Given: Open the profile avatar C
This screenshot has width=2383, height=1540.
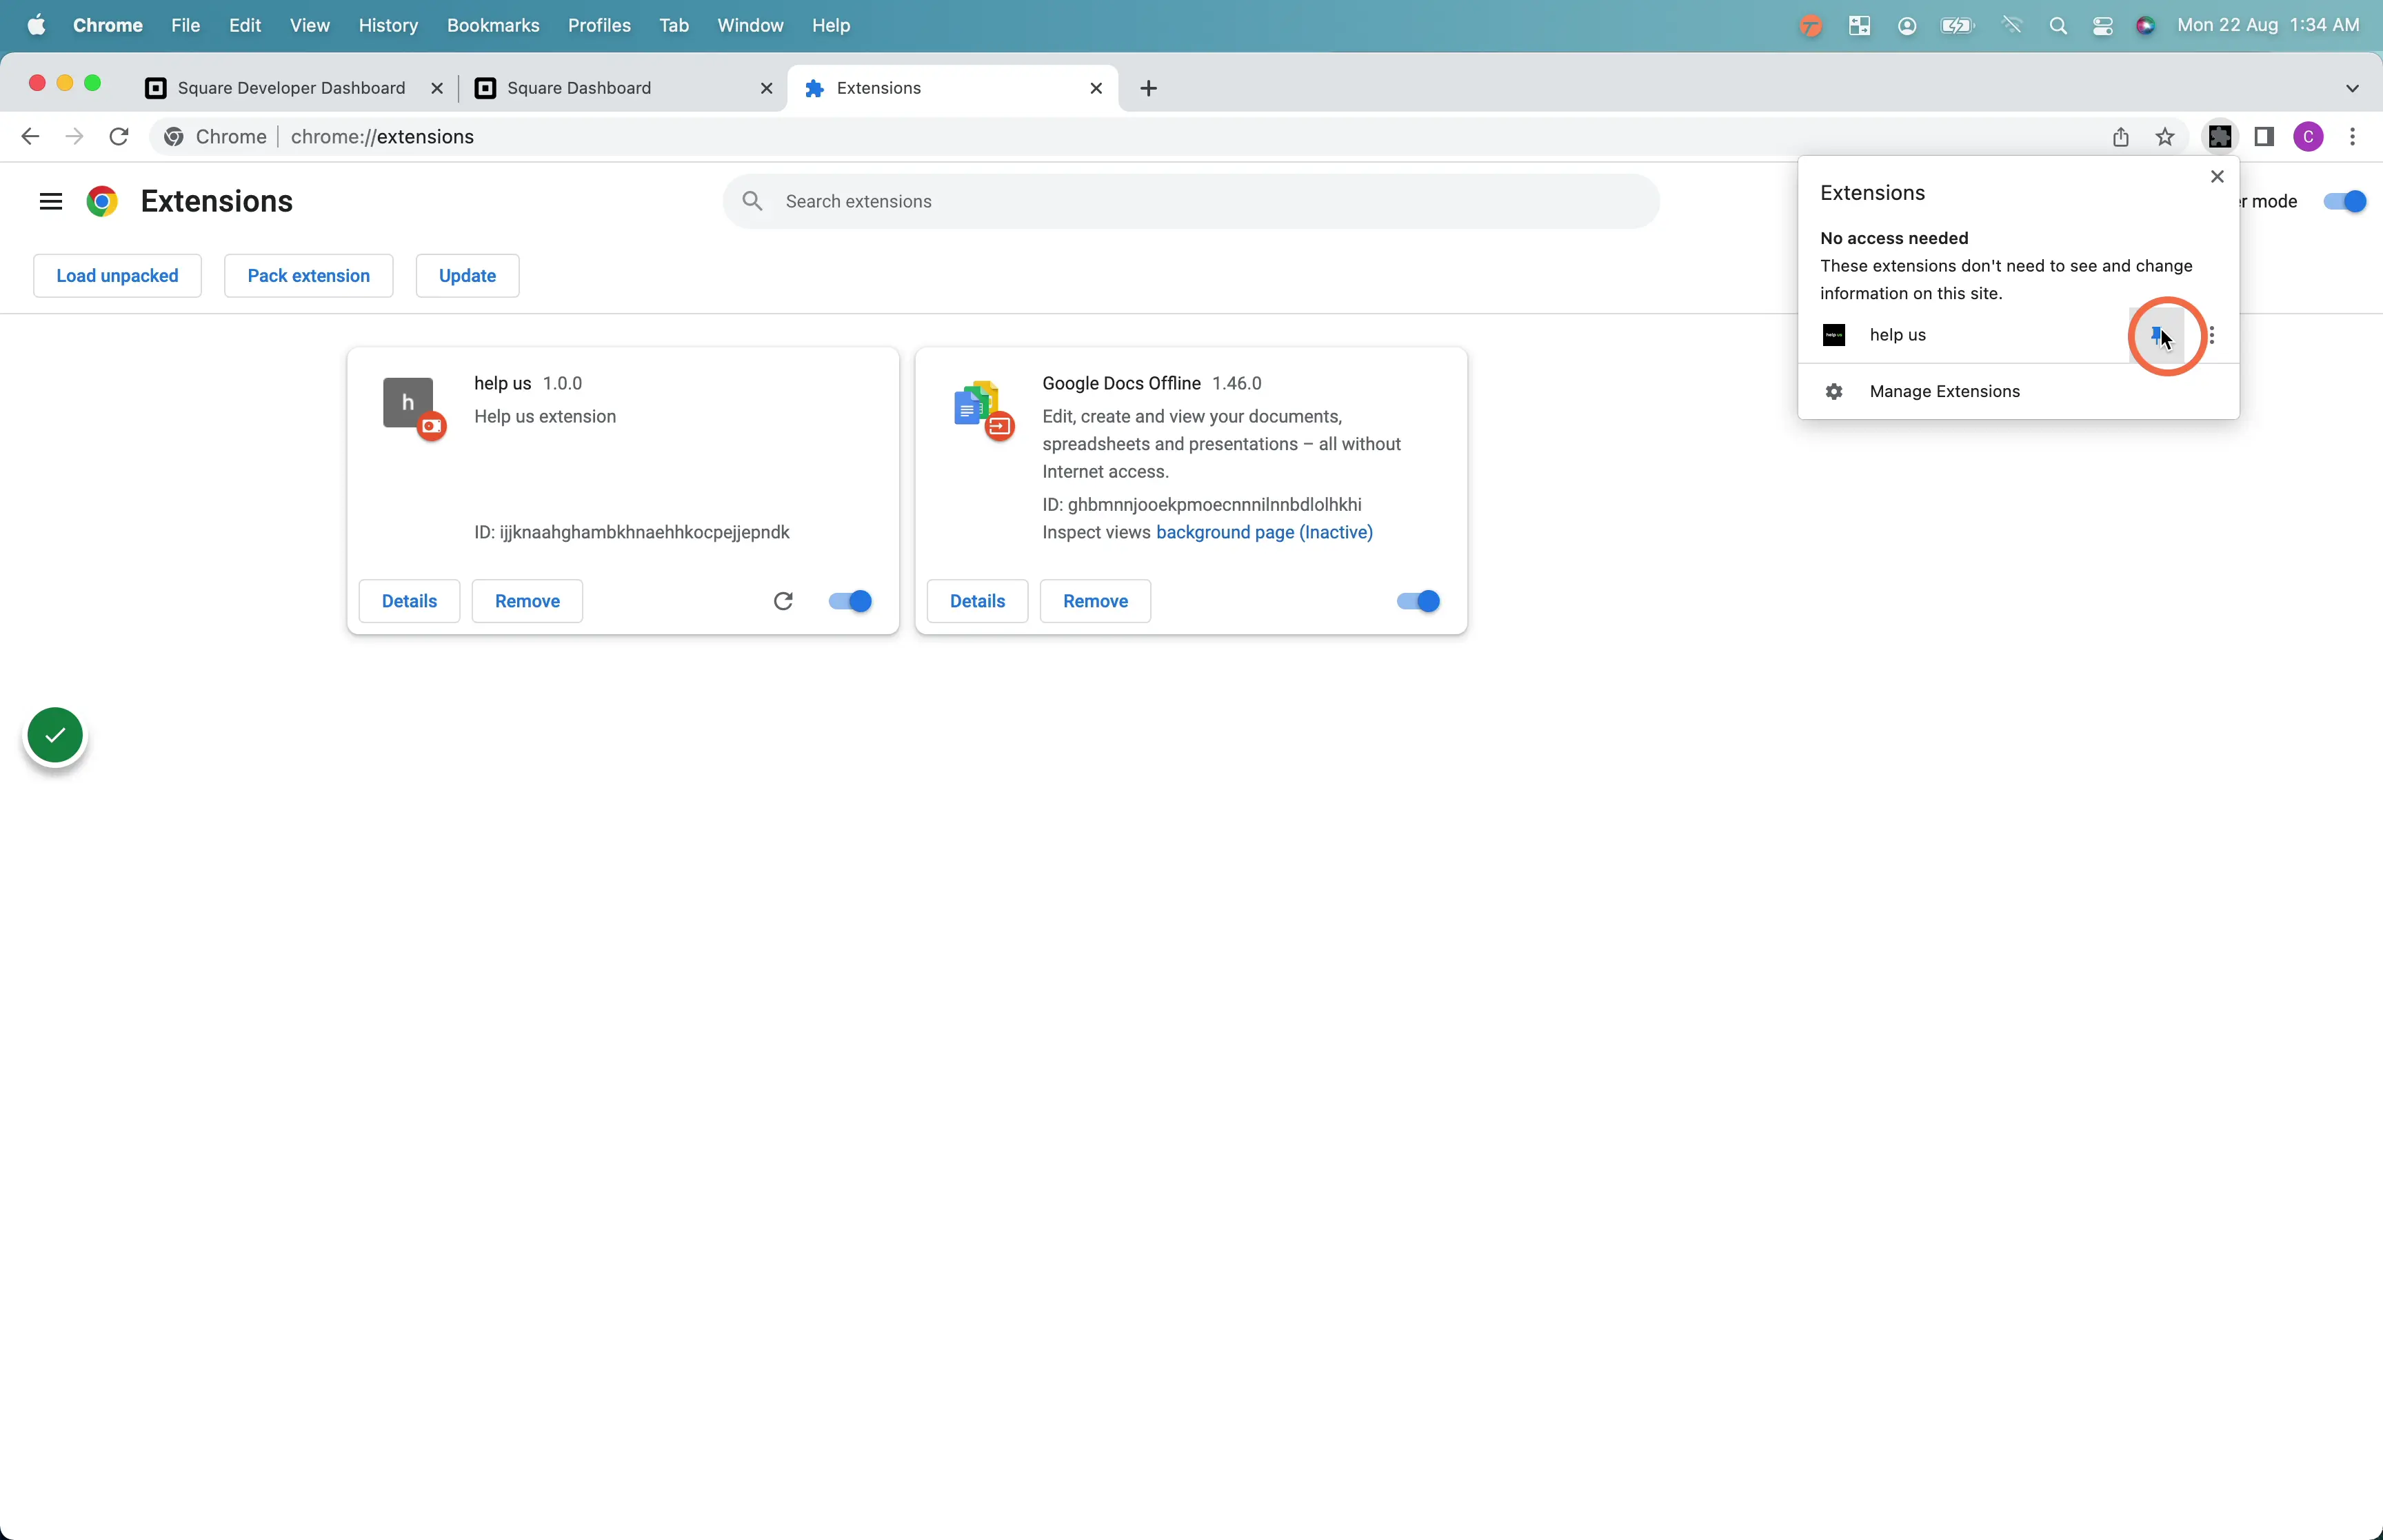Looking at the screenshot, I should [2308, 137].
